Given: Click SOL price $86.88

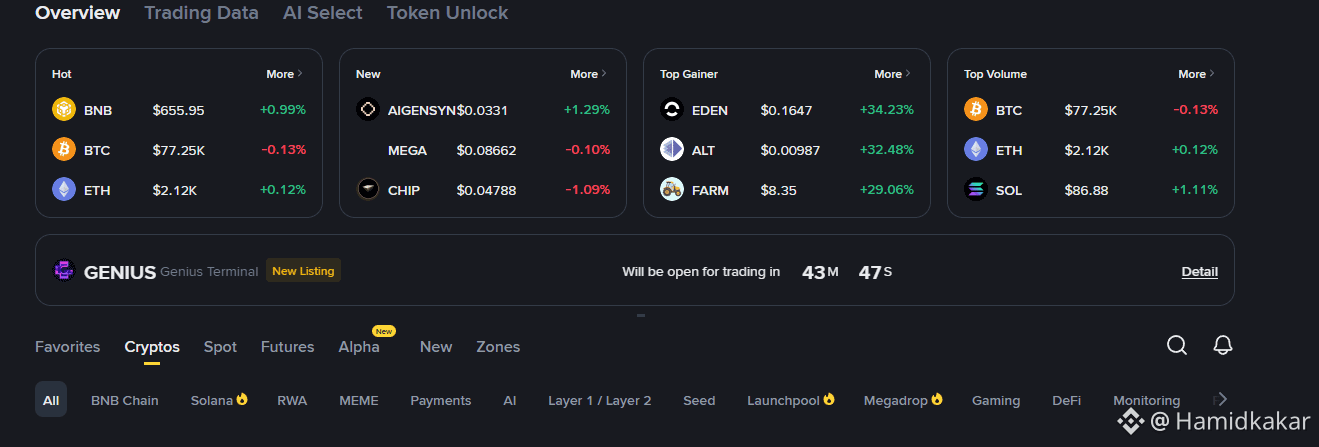Looking at the screenshot, I should coord(1087,190).
